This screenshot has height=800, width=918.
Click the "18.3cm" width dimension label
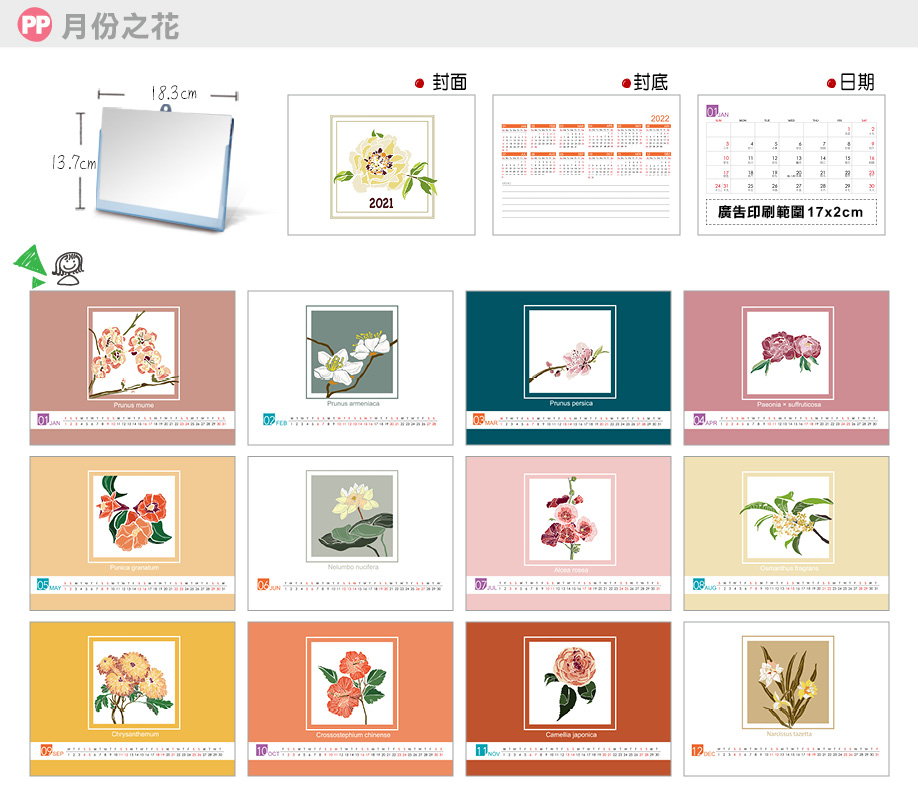click(174, 93)
